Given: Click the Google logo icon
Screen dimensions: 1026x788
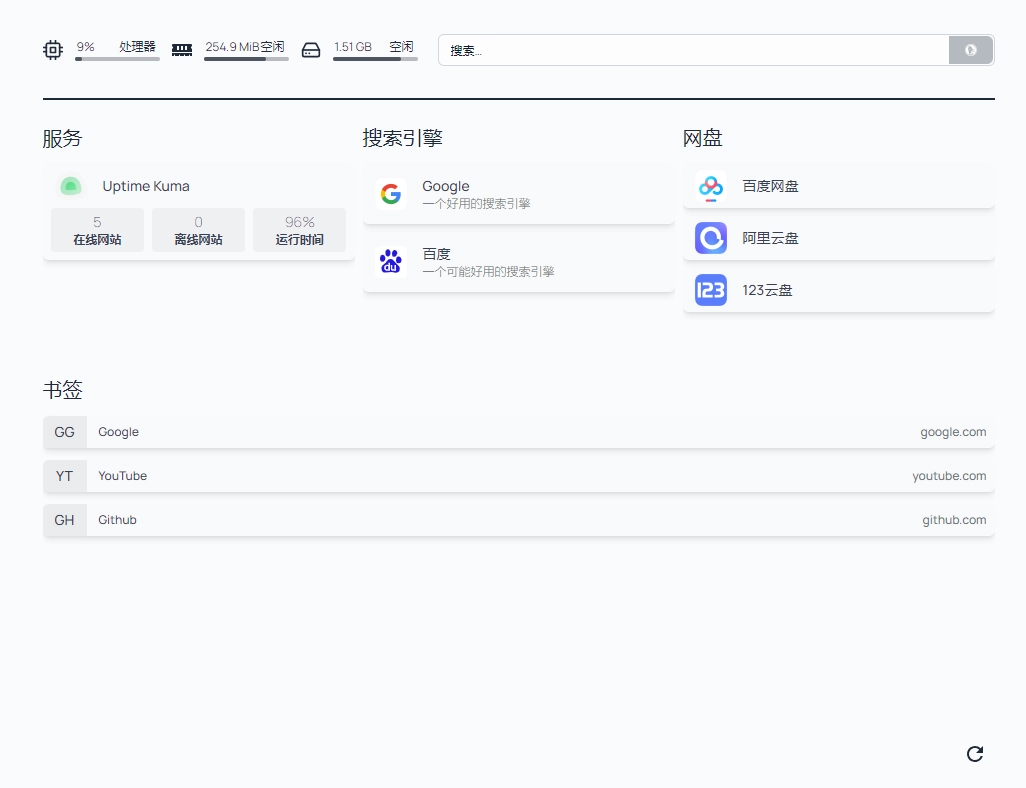Looking at the screenshot, I should (x=391, y=194).
